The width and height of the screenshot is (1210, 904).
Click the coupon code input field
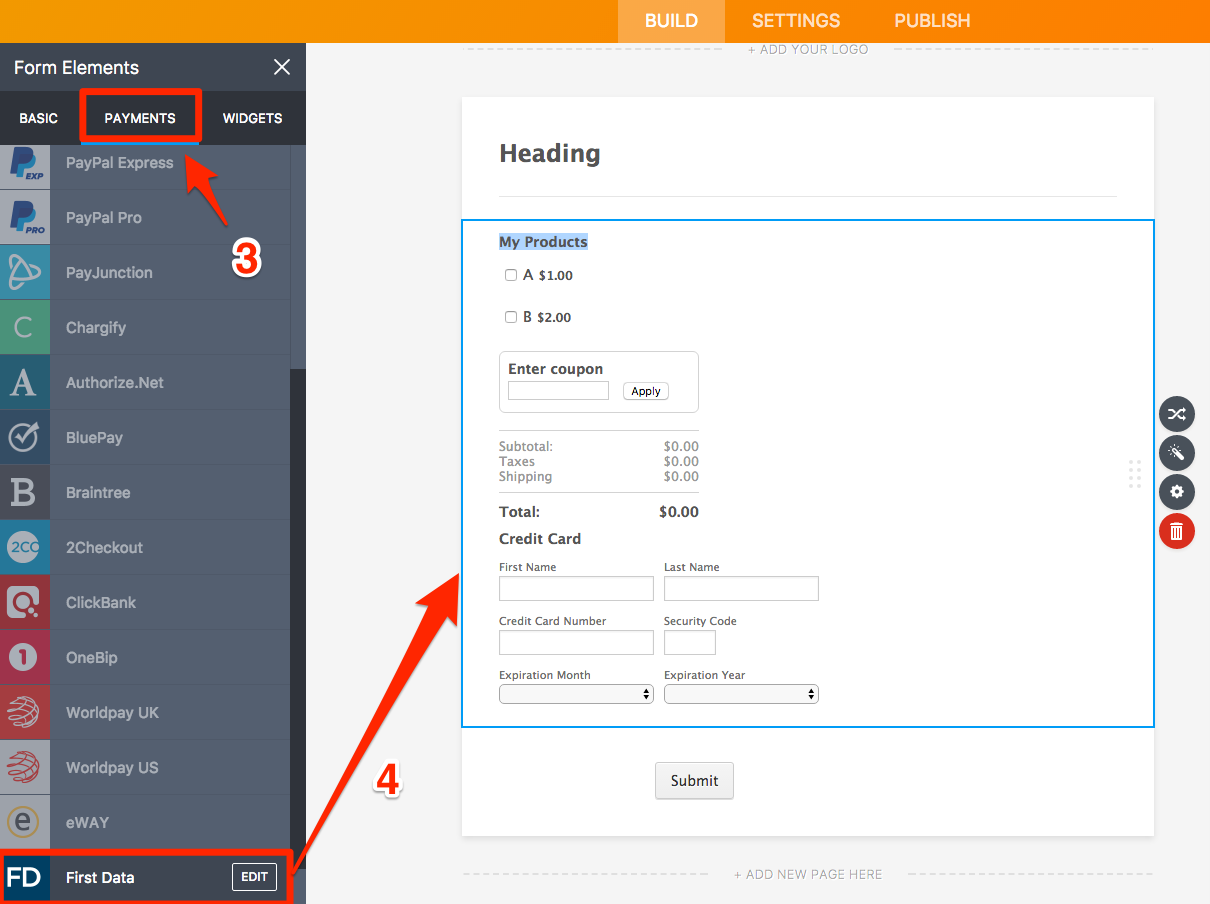pos(558,391)
